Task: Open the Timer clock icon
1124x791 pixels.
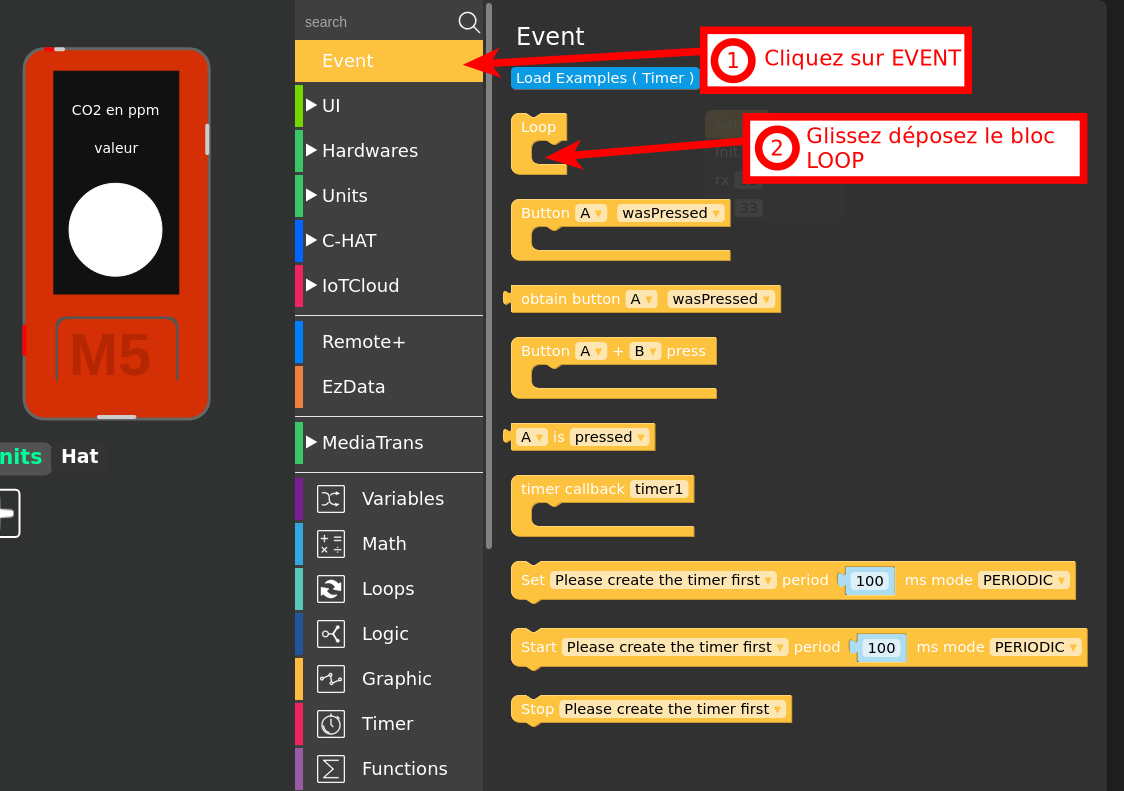Action: tap(331, 724)
